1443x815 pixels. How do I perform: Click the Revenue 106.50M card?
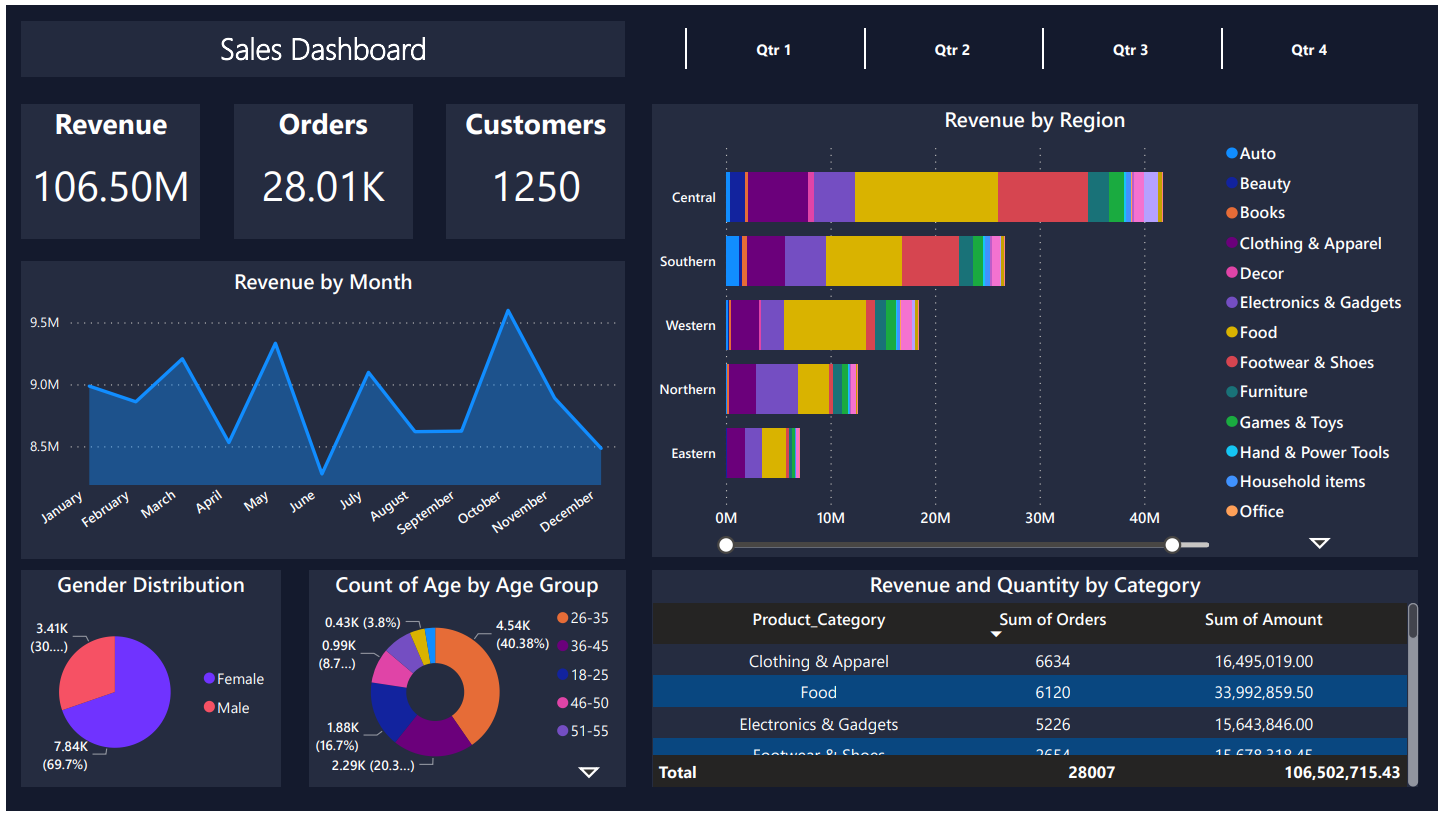pos(110,171)
